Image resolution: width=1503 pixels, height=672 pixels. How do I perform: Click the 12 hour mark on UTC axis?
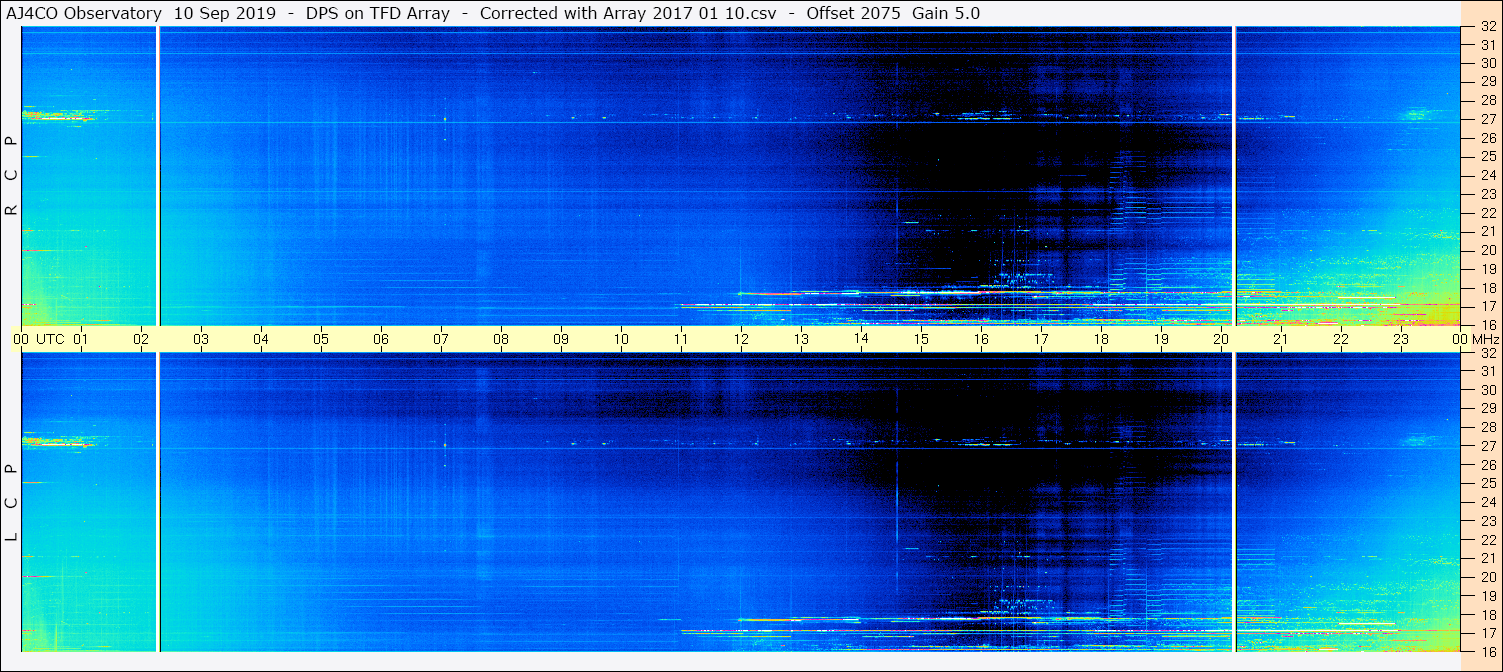click(x=741, y=339)
